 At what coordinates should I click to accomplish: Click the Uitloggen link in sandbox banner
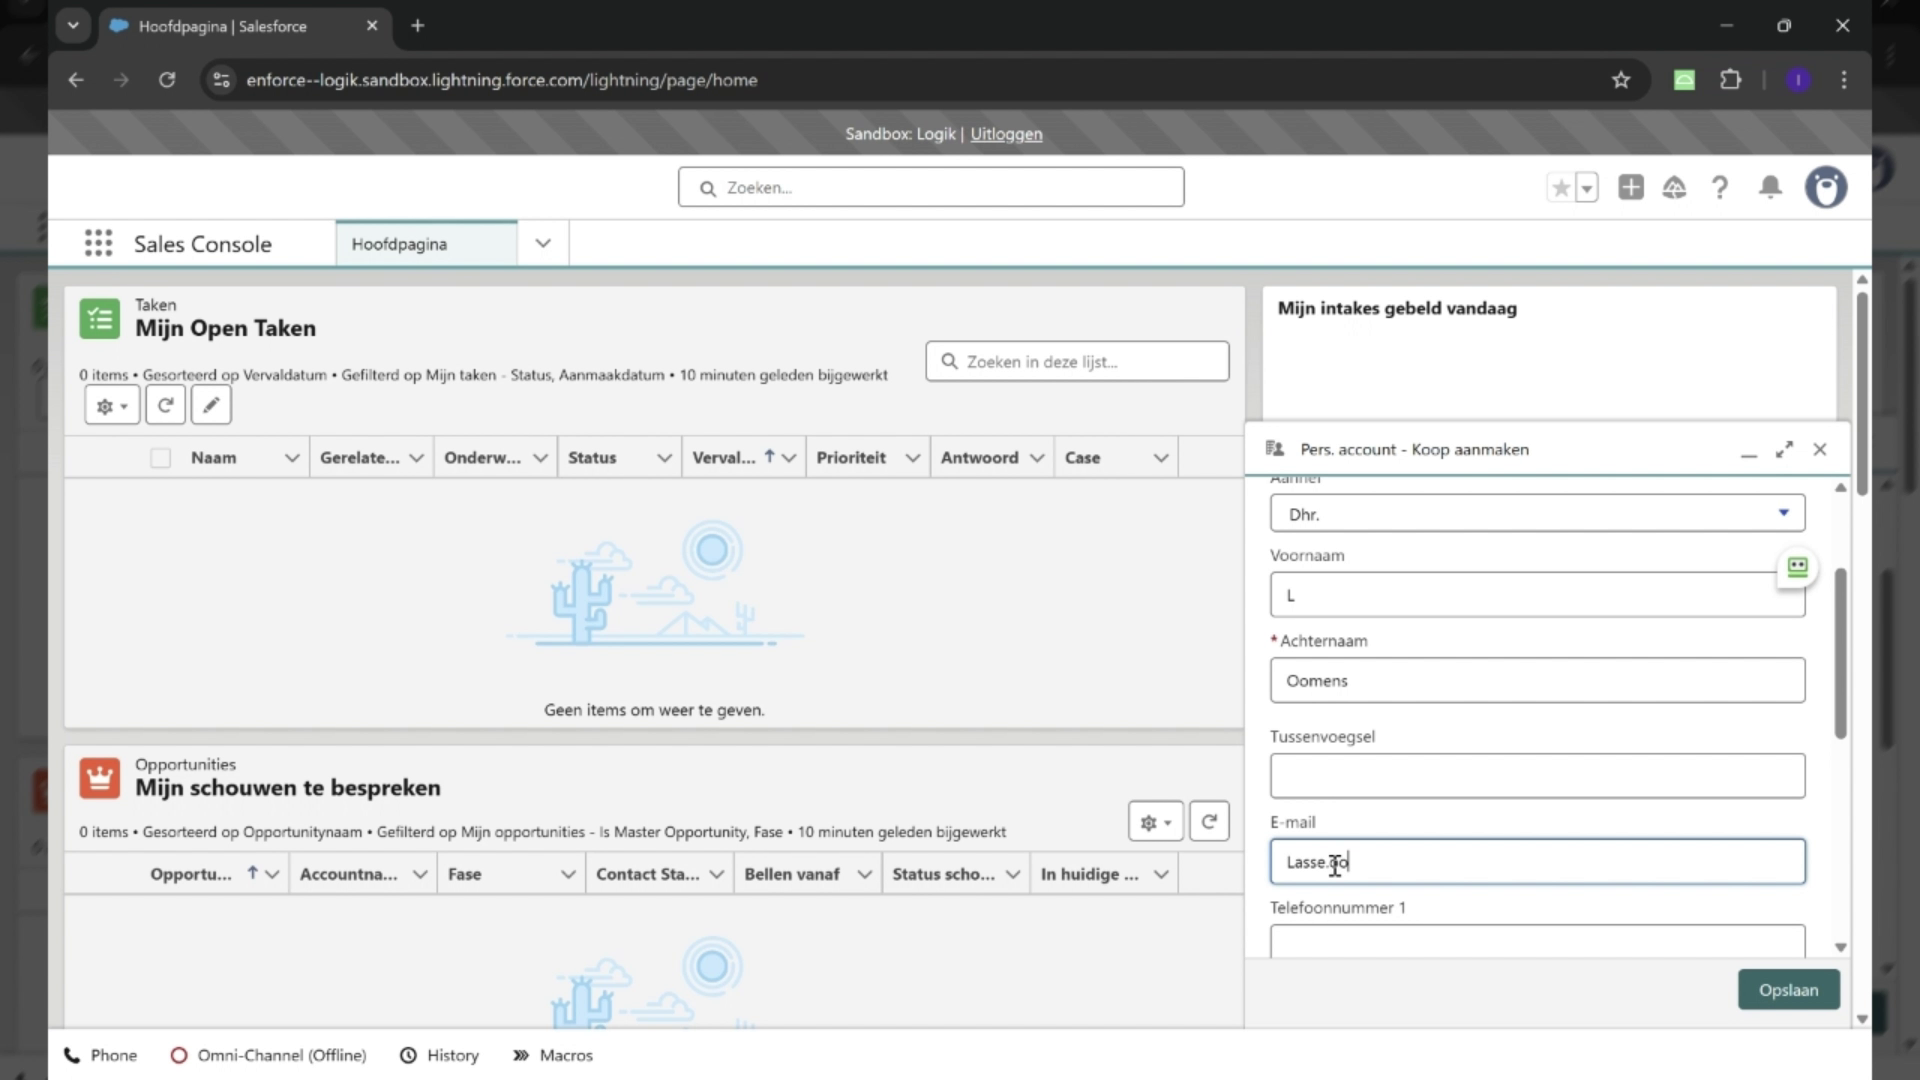click(1006, 133)
